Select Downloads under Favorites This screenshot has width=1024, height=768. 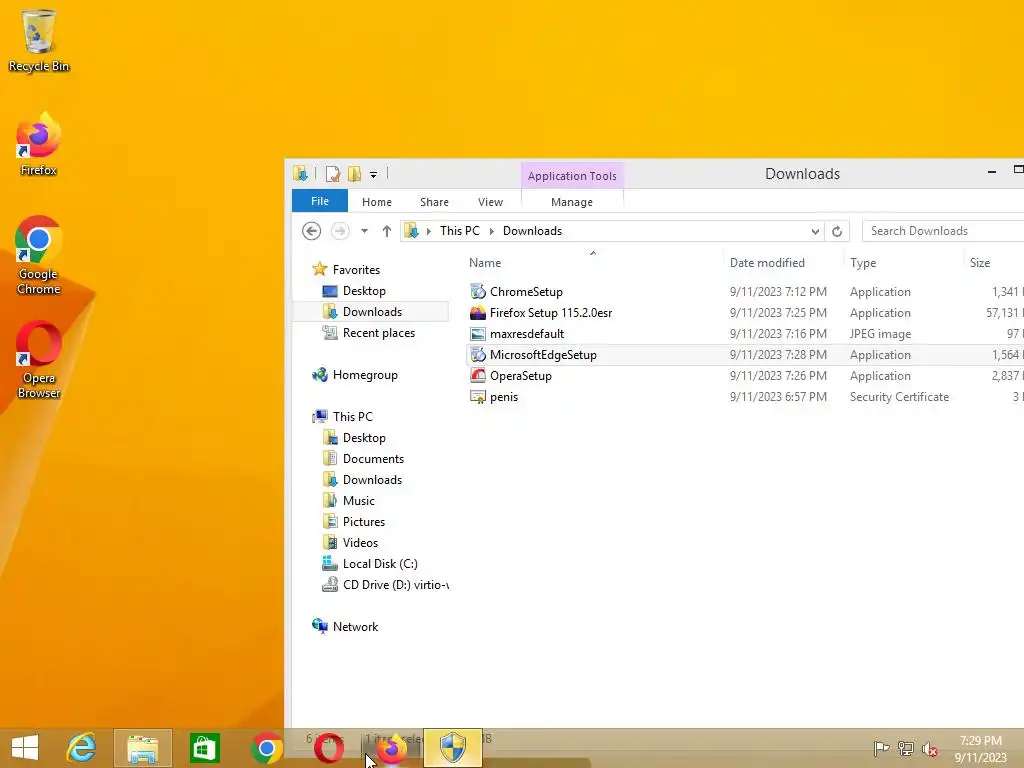coord(372,312)
